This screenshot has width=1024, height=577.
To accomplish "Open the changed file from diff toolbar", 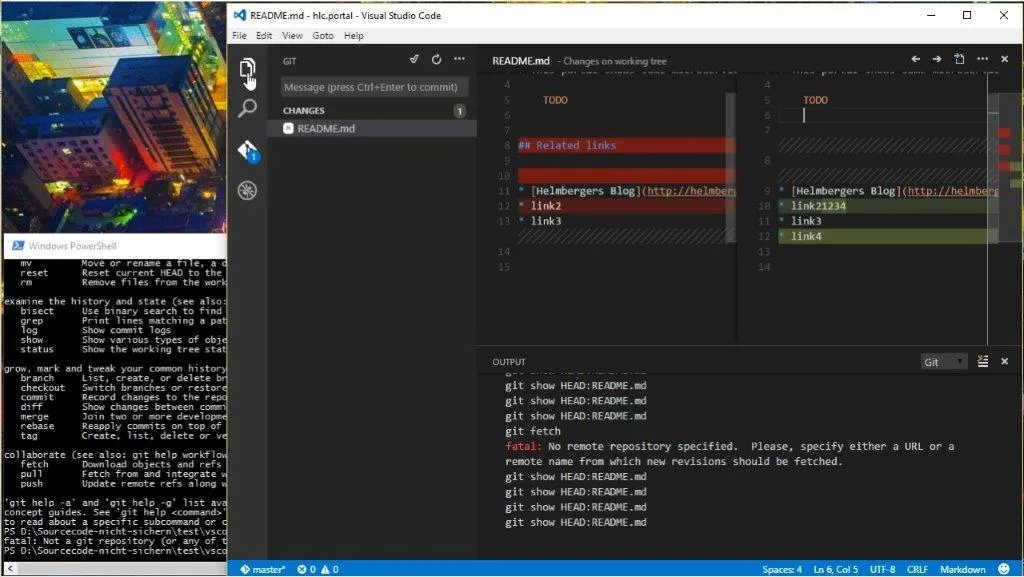I will click(x=959, y=59).
